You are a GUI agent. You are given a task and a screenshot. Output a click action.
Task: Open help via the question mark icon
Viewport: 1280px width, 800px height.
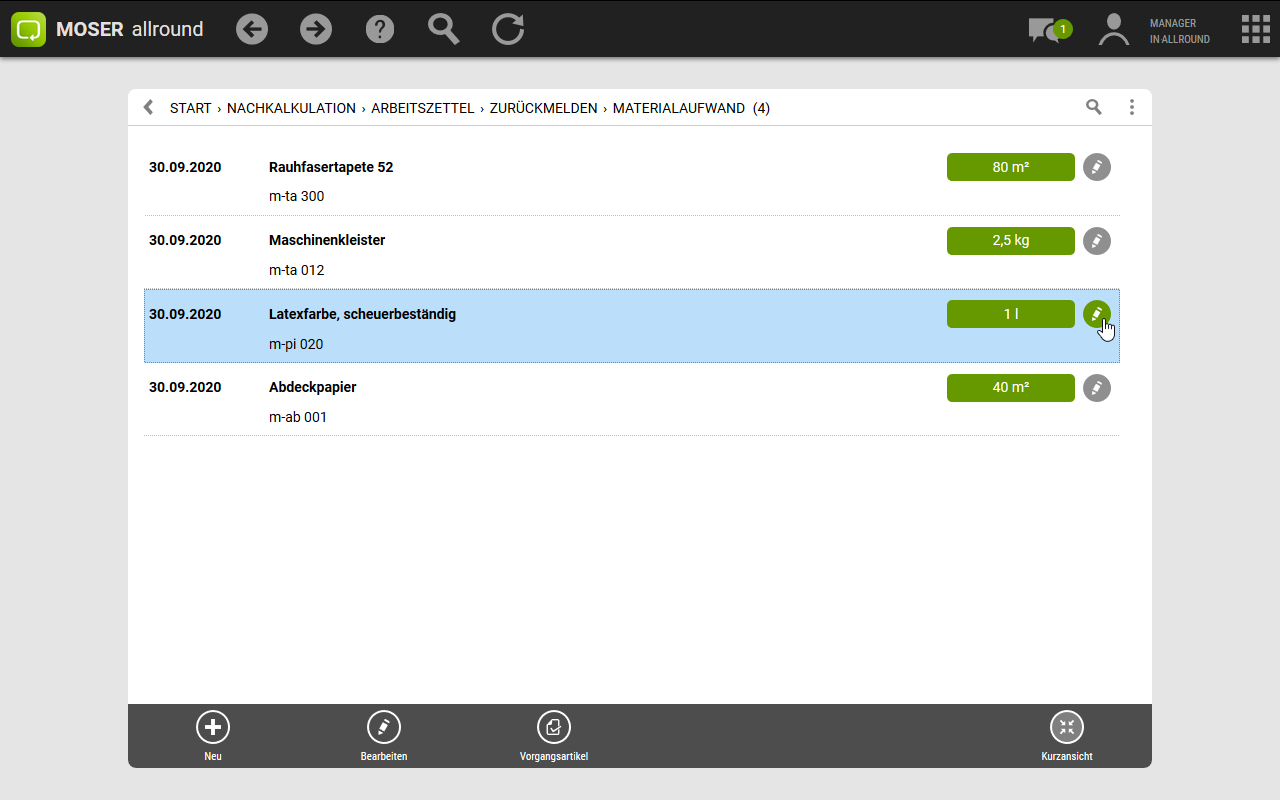(380, 29)
